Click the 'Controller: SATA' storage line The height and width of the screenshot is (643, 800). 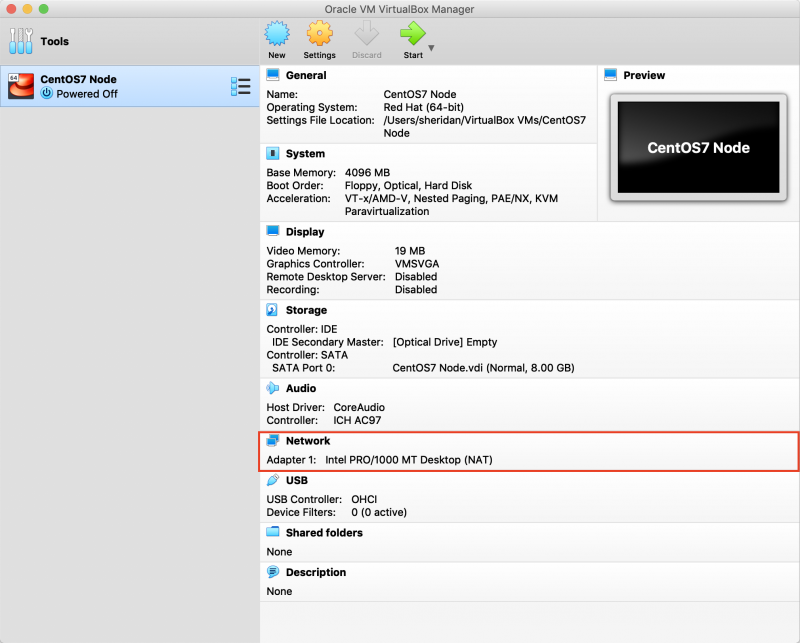(x=307, y=355)
